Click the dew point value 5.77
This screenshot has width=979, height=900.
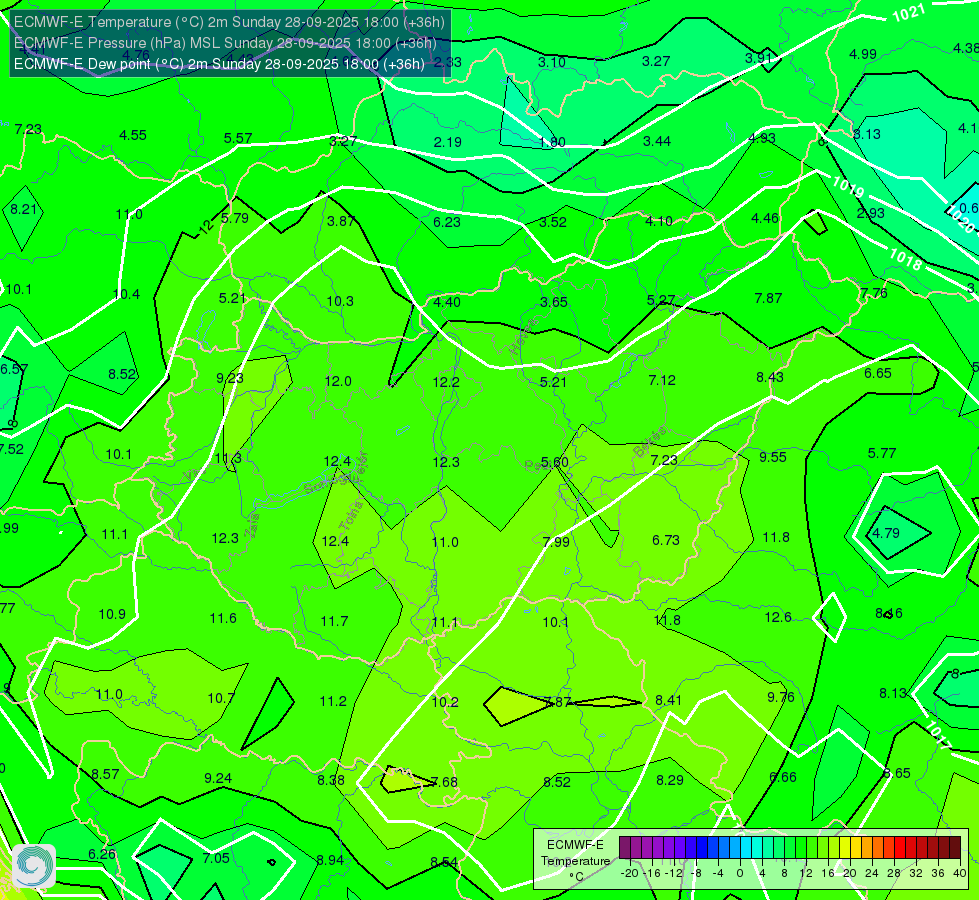[x=882, y=453]
